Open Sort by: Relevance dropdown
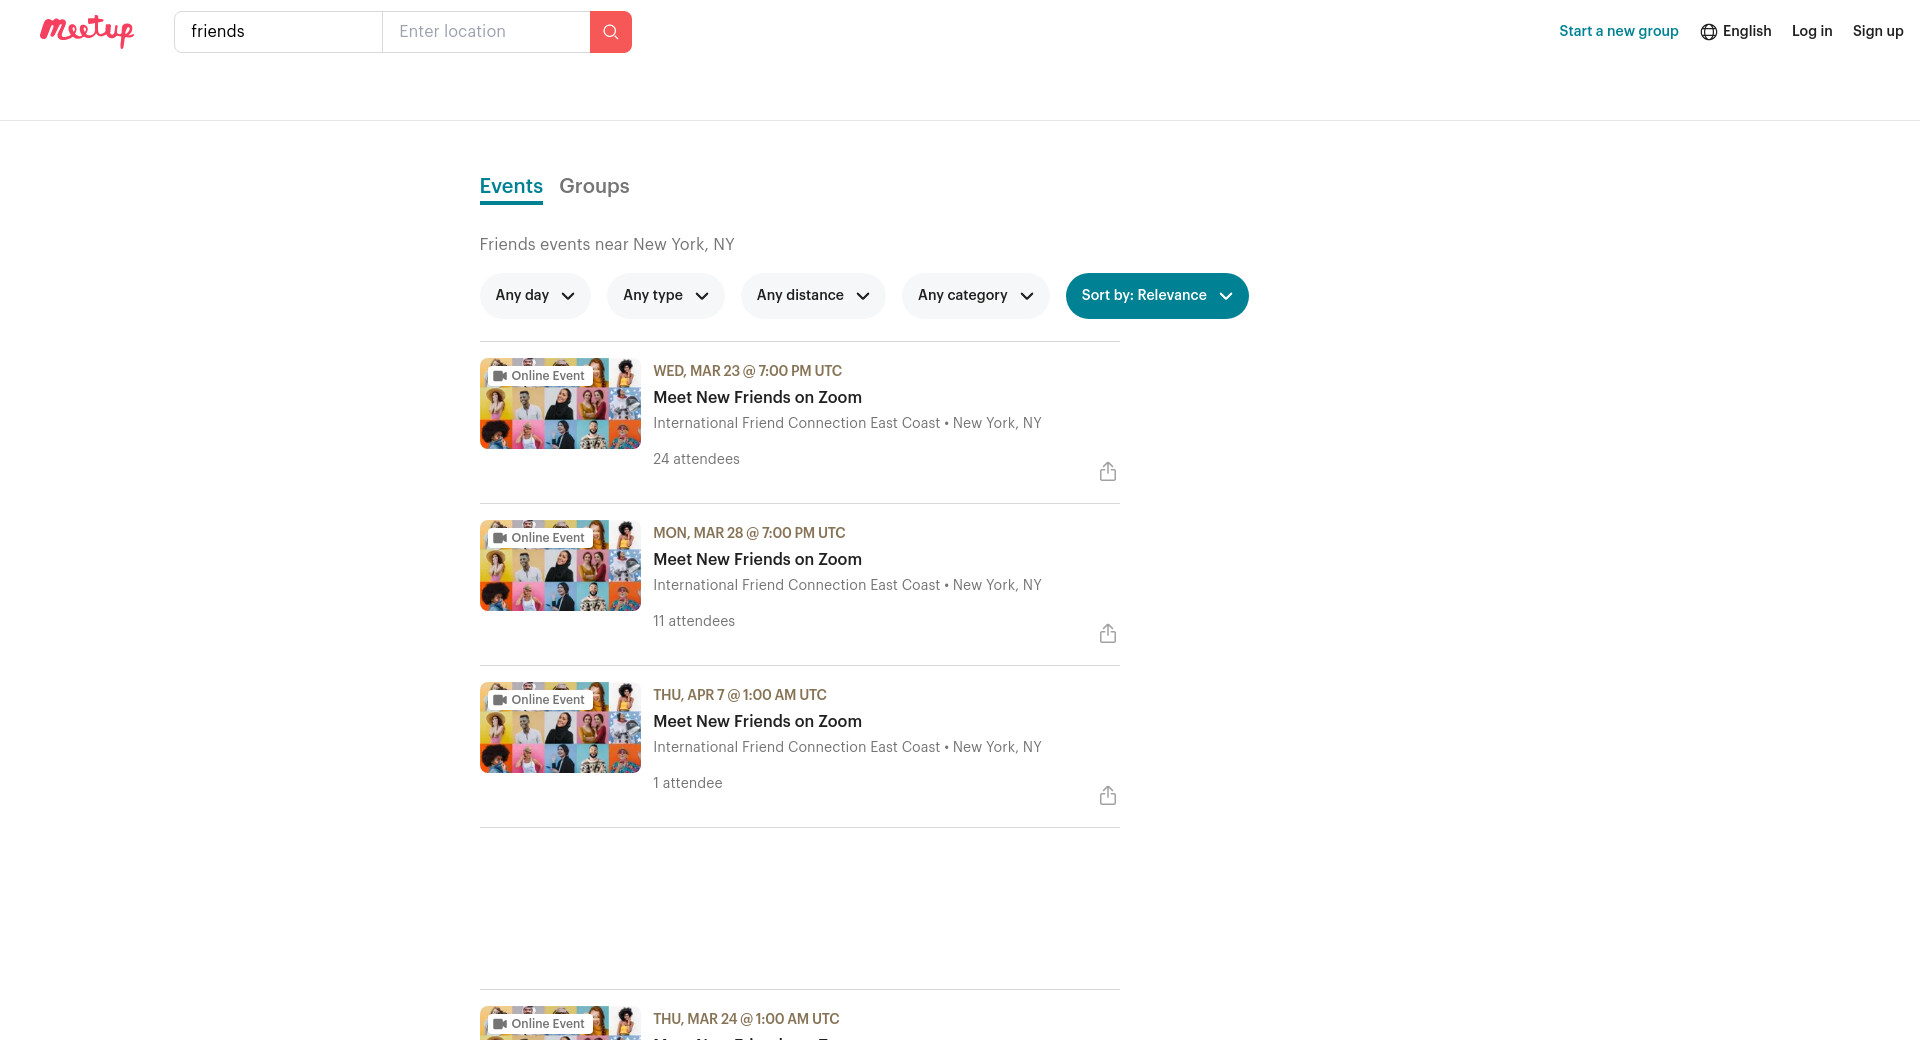 tap(1156, 296)
